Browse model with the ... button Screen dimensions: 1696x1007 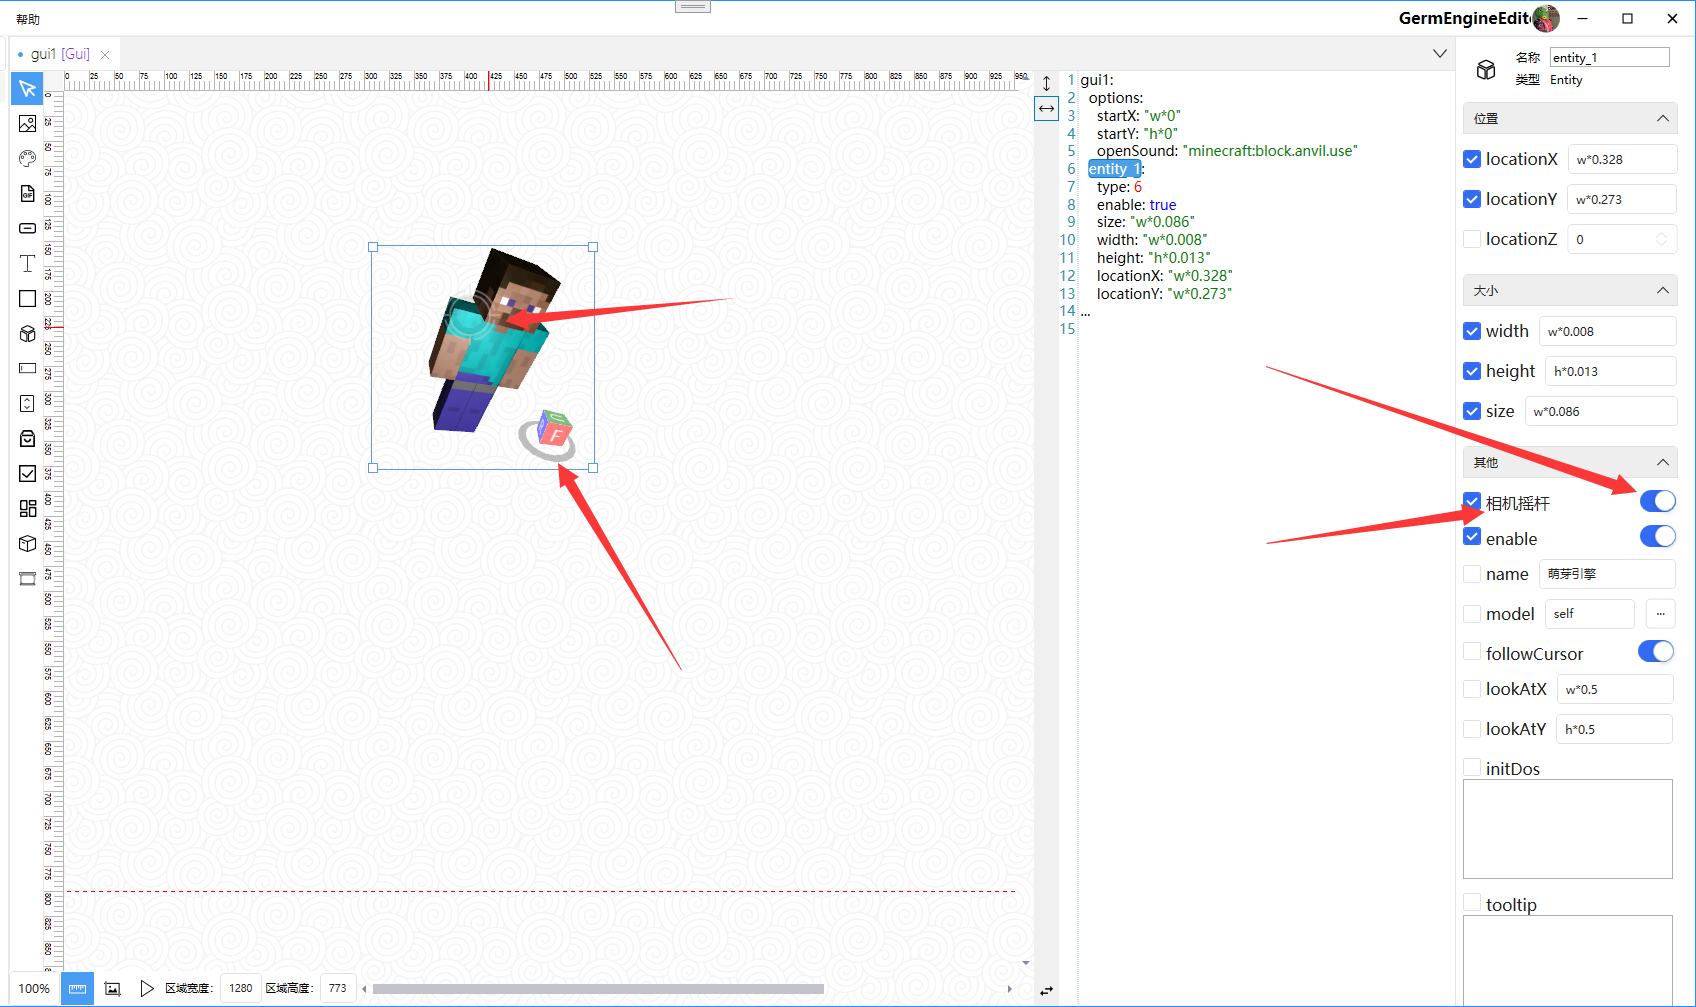coord(1660,614)
